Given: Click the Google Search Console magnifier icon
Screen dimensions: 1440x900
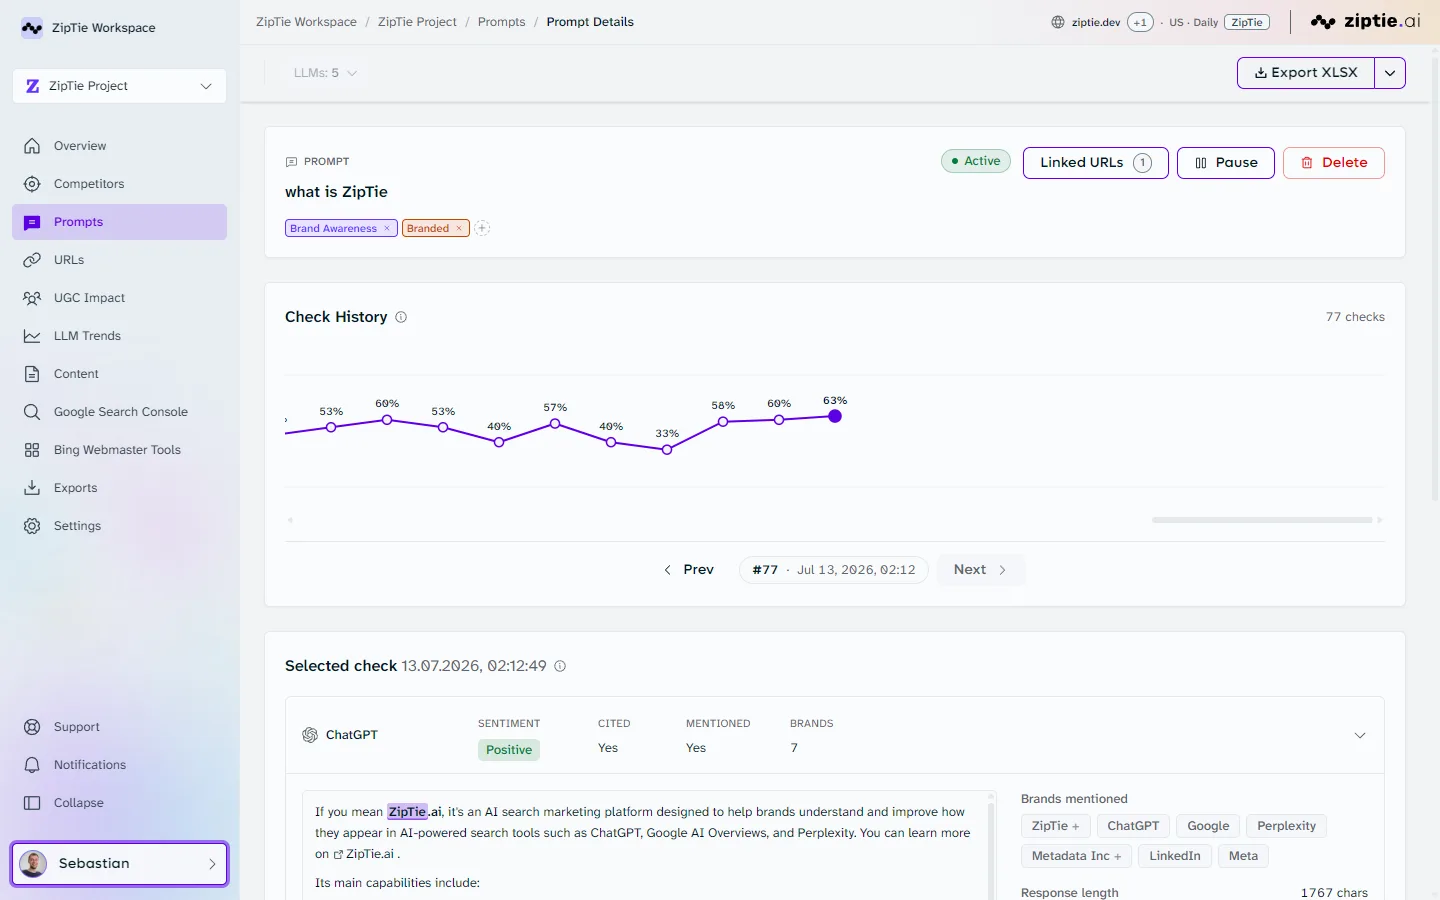Looking at the screenshot, I should tap(32, 412).
